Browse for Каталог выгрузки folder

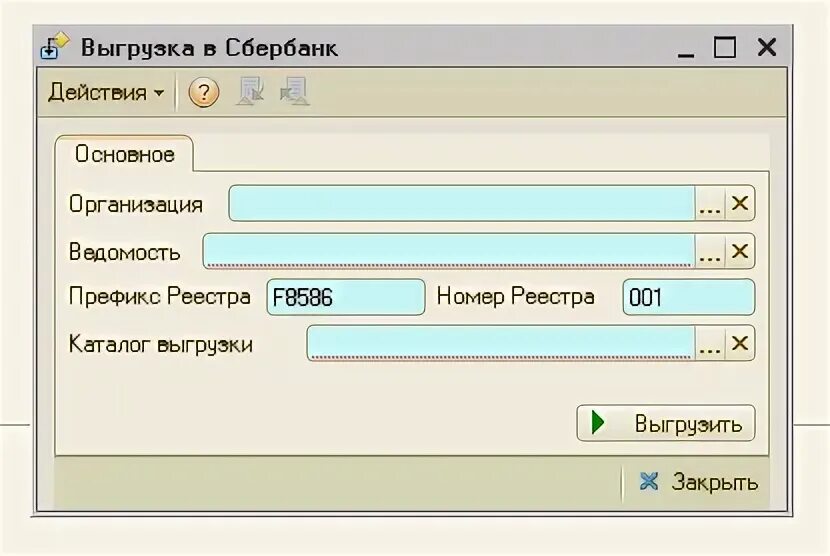[x=710, y=343]
